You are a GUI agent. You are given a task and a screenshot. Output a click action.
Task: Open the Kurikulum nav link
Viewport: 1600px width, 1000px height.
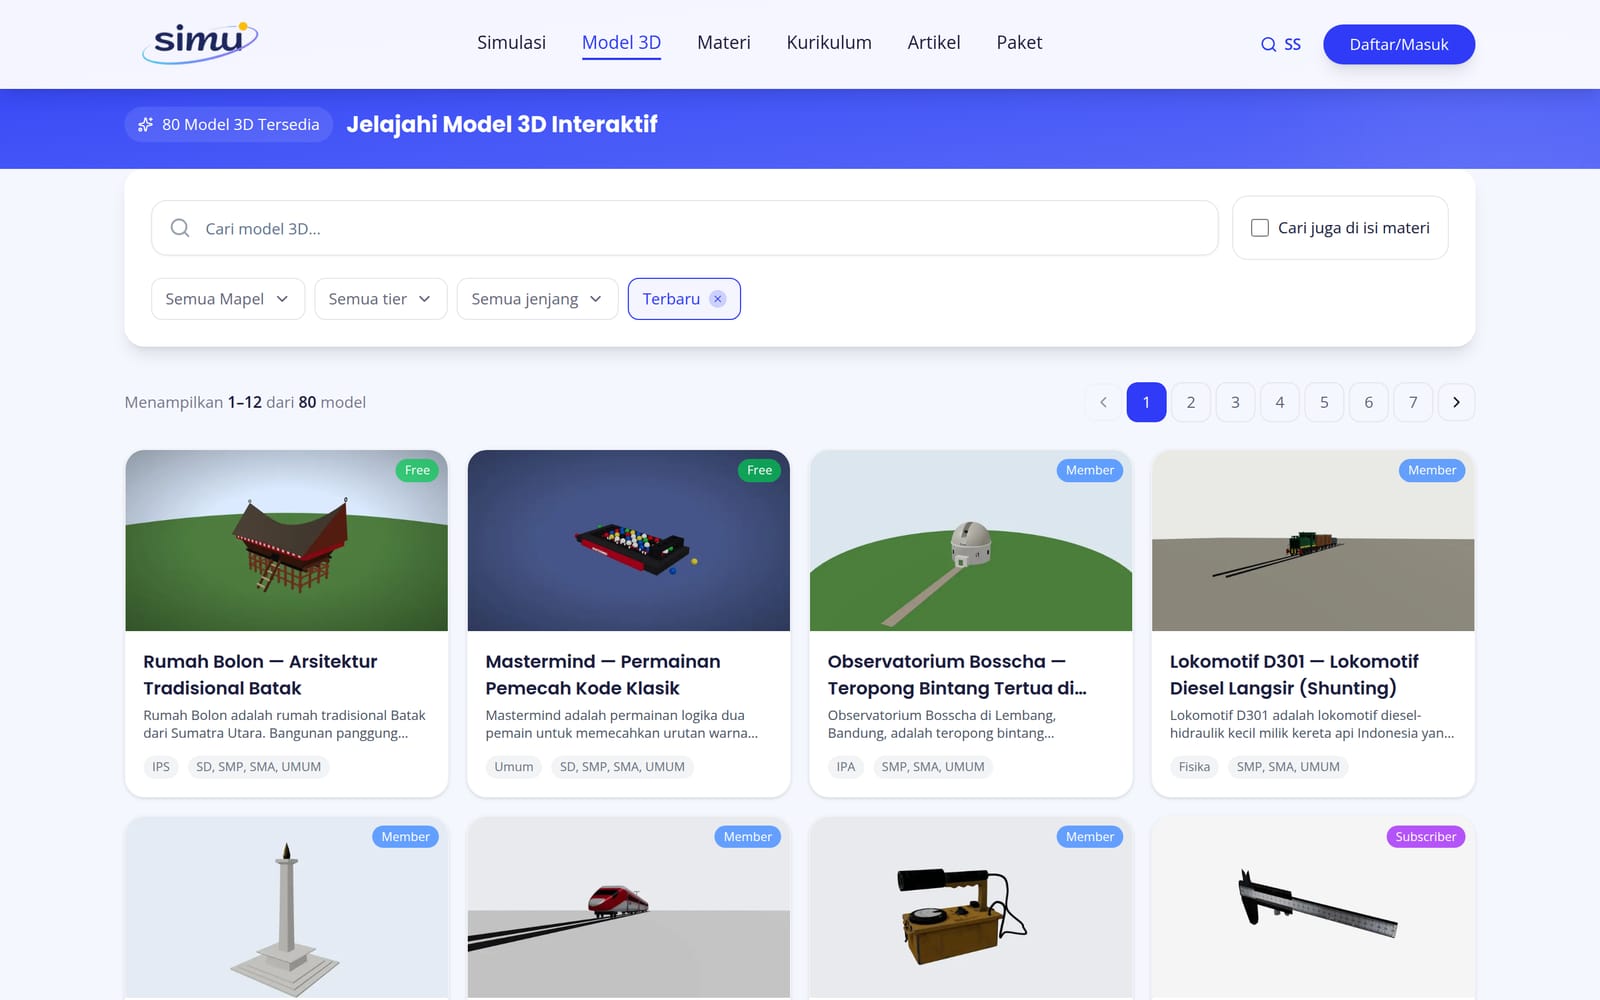(829, 42)
